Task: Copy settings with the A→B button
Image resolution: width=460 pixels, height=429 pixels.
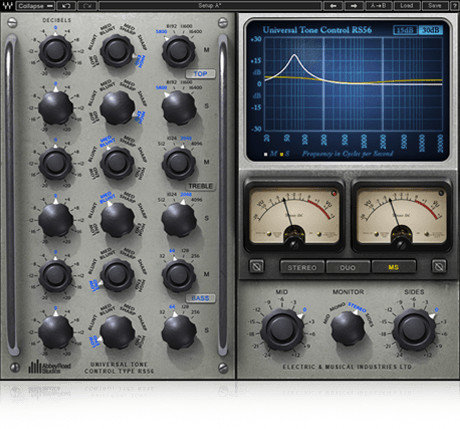Action: [x=379, y=6]
